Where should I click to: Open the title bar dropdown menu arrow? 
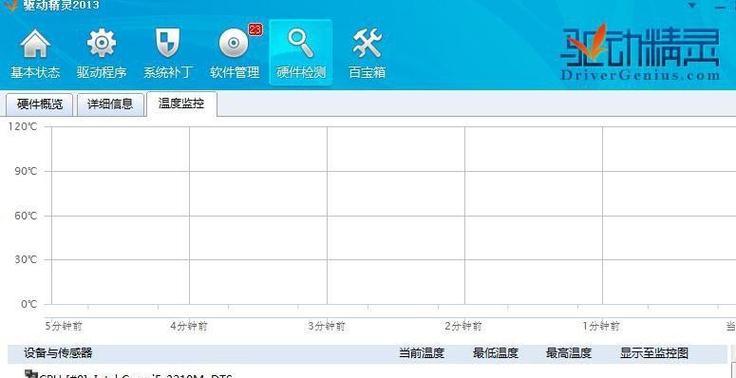692,5
